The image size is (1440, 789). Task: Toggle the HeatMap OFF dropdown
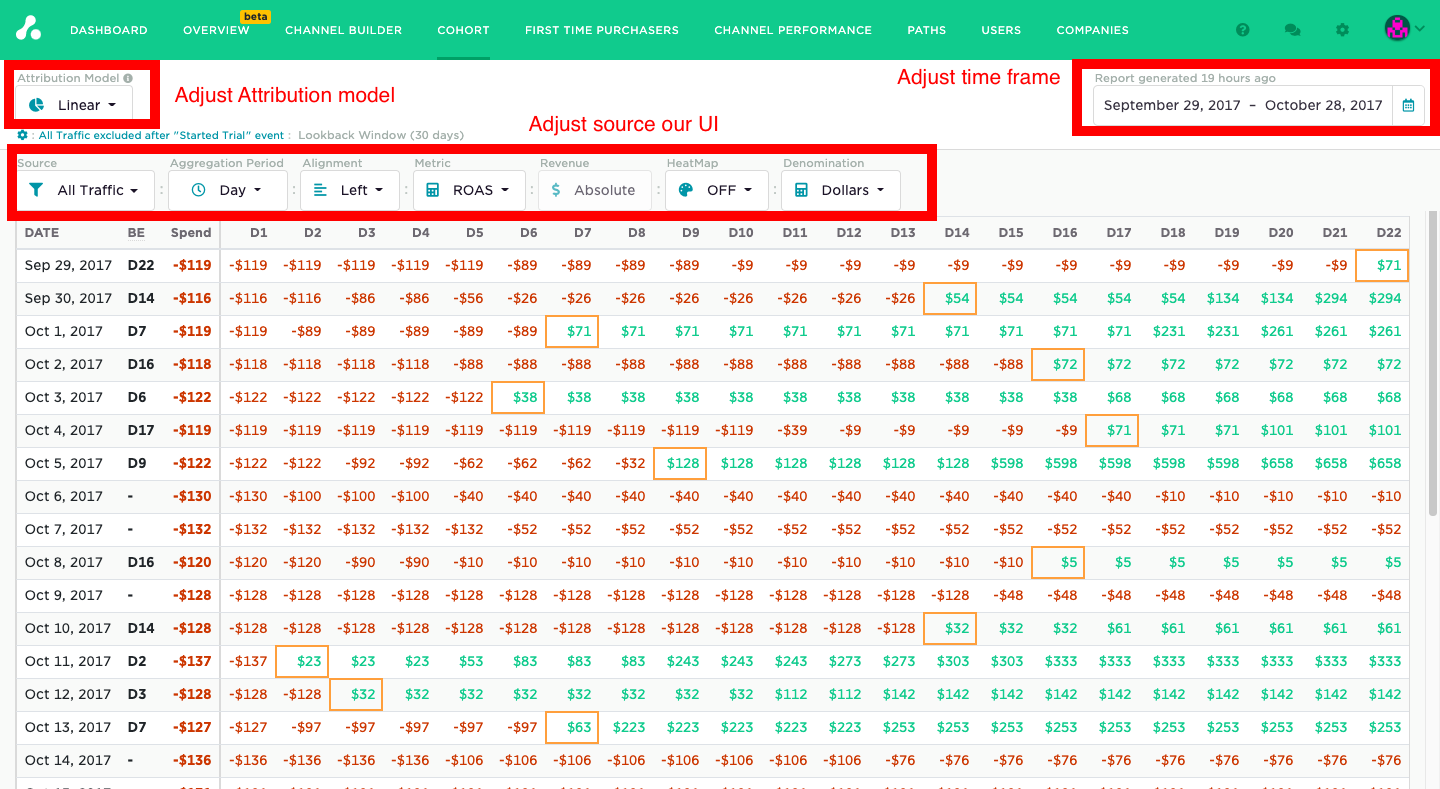coord(716,190)
